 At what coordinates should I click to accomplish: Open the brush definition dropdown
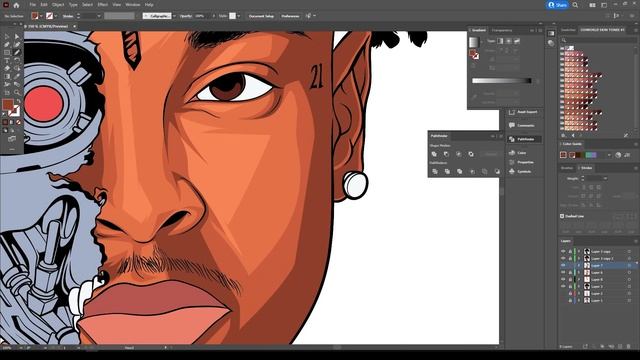(174, 16)
